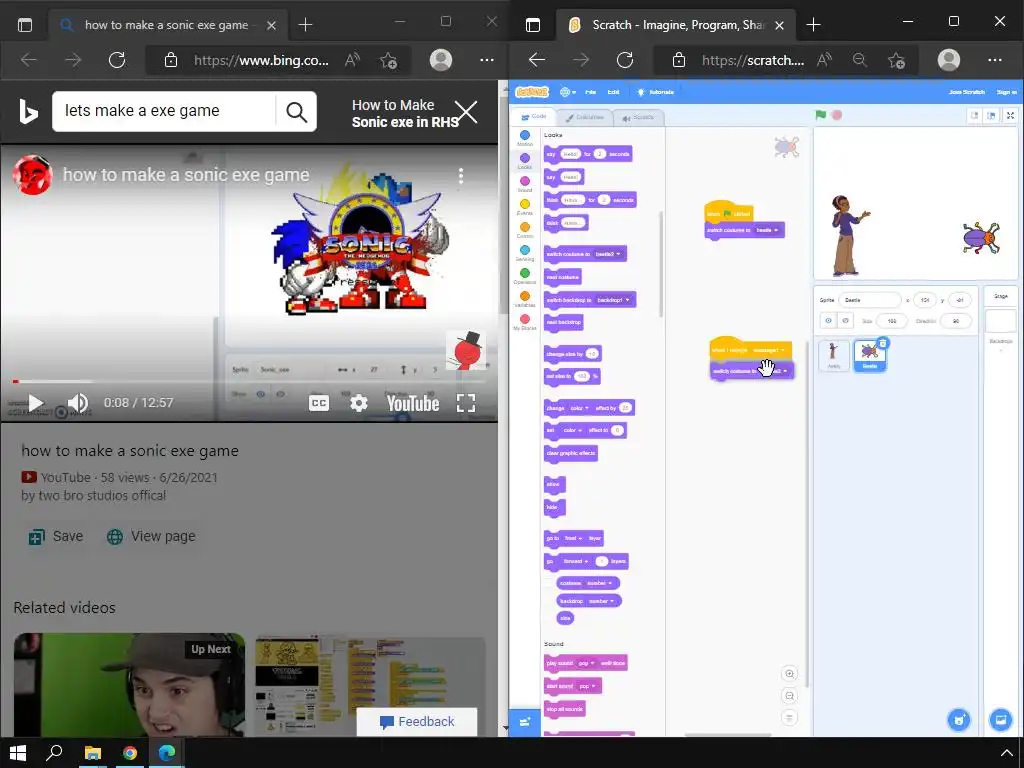Select the Variables block category

coord(525,299)
